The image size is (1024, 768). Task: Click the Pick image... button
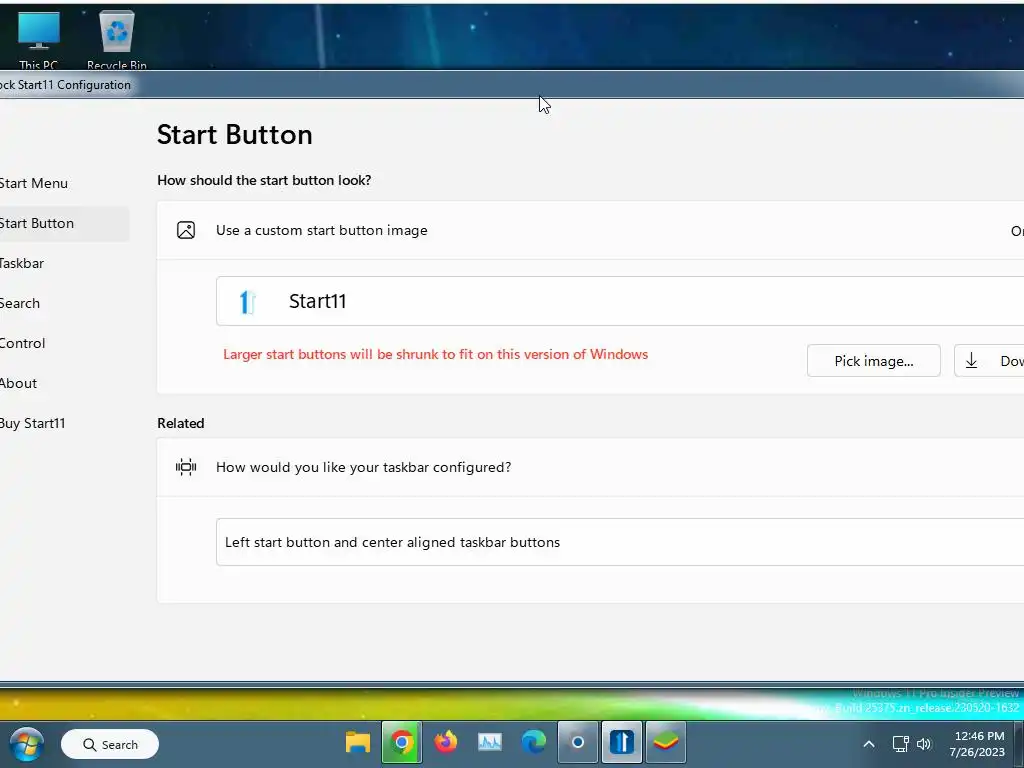point(873,360)
